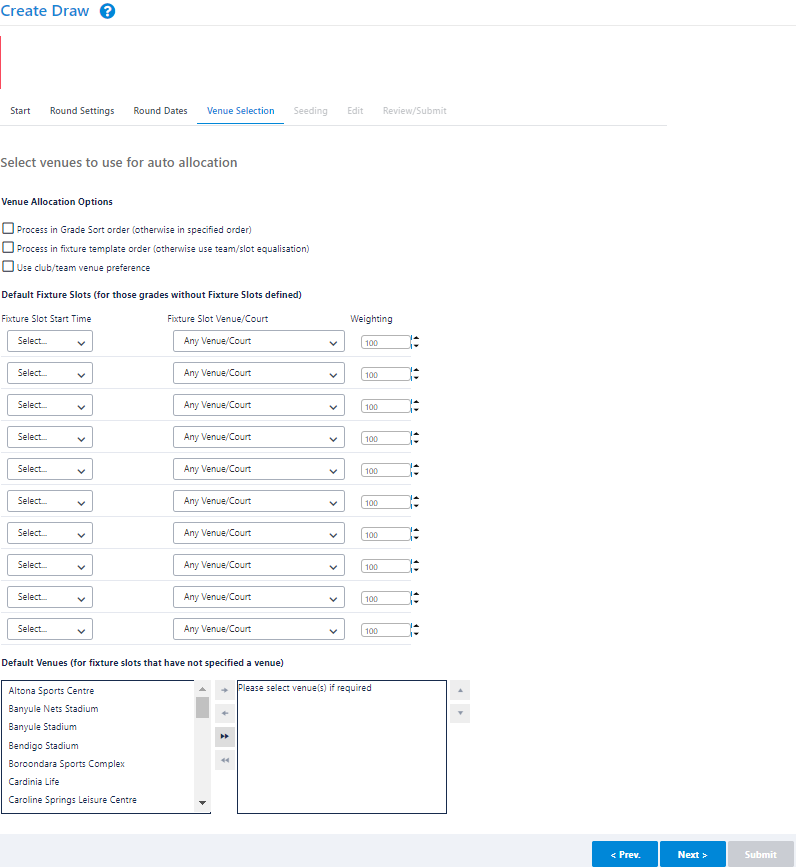
Task: Open second Fixture Slot Start Time dropdown
Action: 50,373
